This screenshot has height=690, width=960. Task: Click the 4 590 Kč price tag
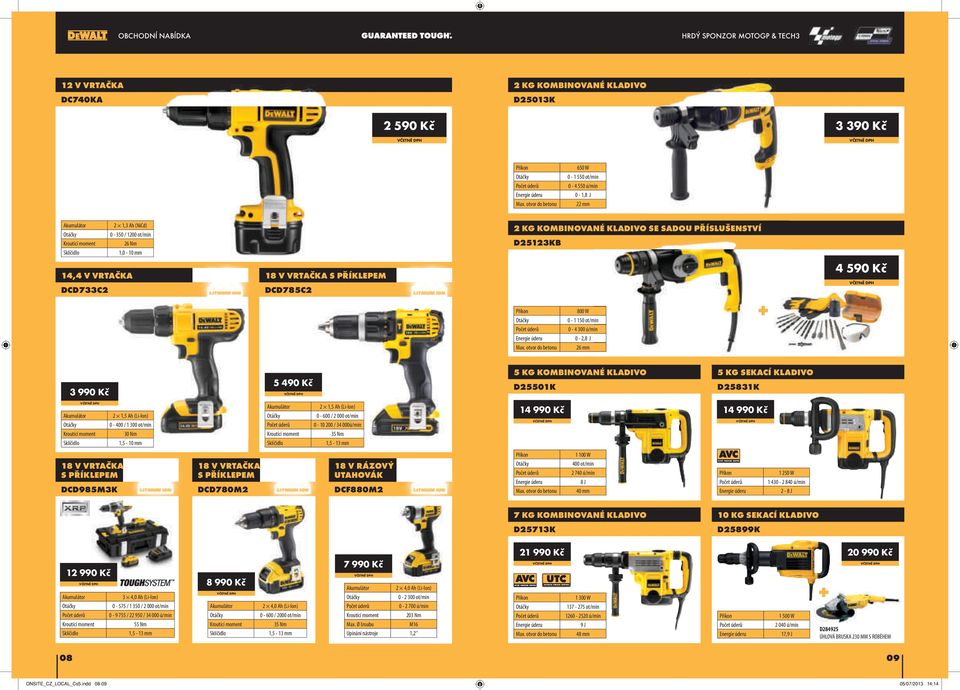click(861, 270)
